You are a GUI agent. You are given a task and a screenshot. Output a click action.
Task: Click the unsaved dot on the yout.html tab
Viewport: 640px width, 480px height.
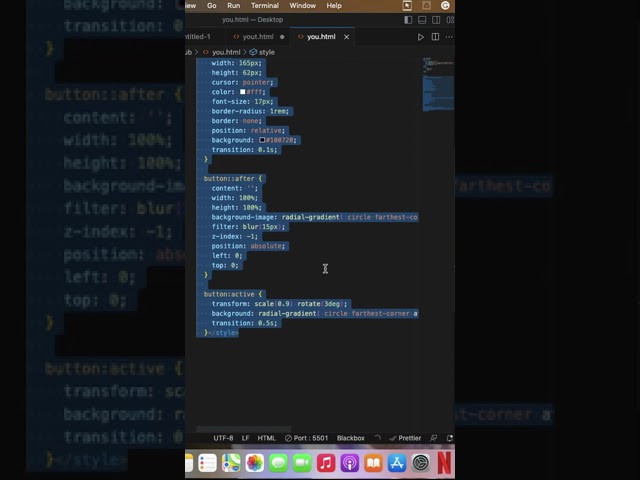282,37
